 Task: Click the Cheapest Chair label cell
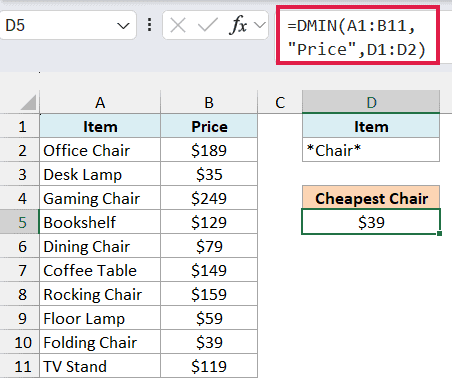click(x=371, y=198)
